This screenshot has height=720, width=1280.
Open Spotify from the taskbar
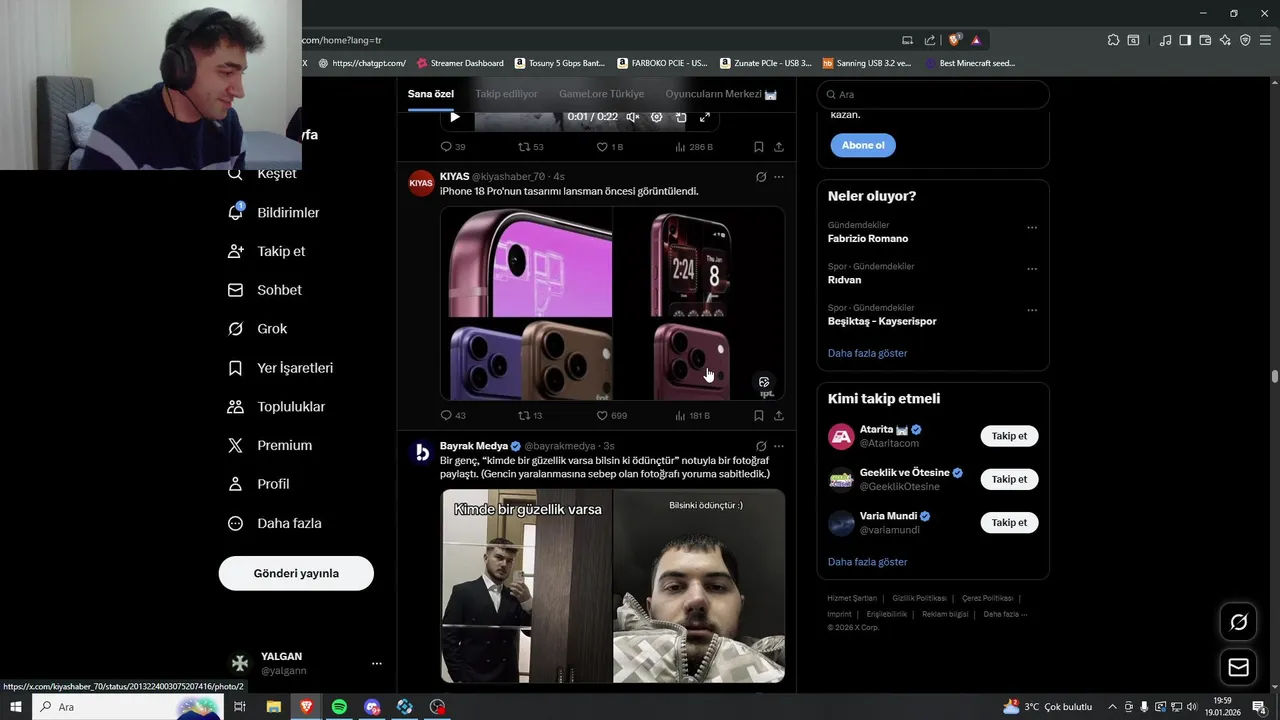[339, 707]
